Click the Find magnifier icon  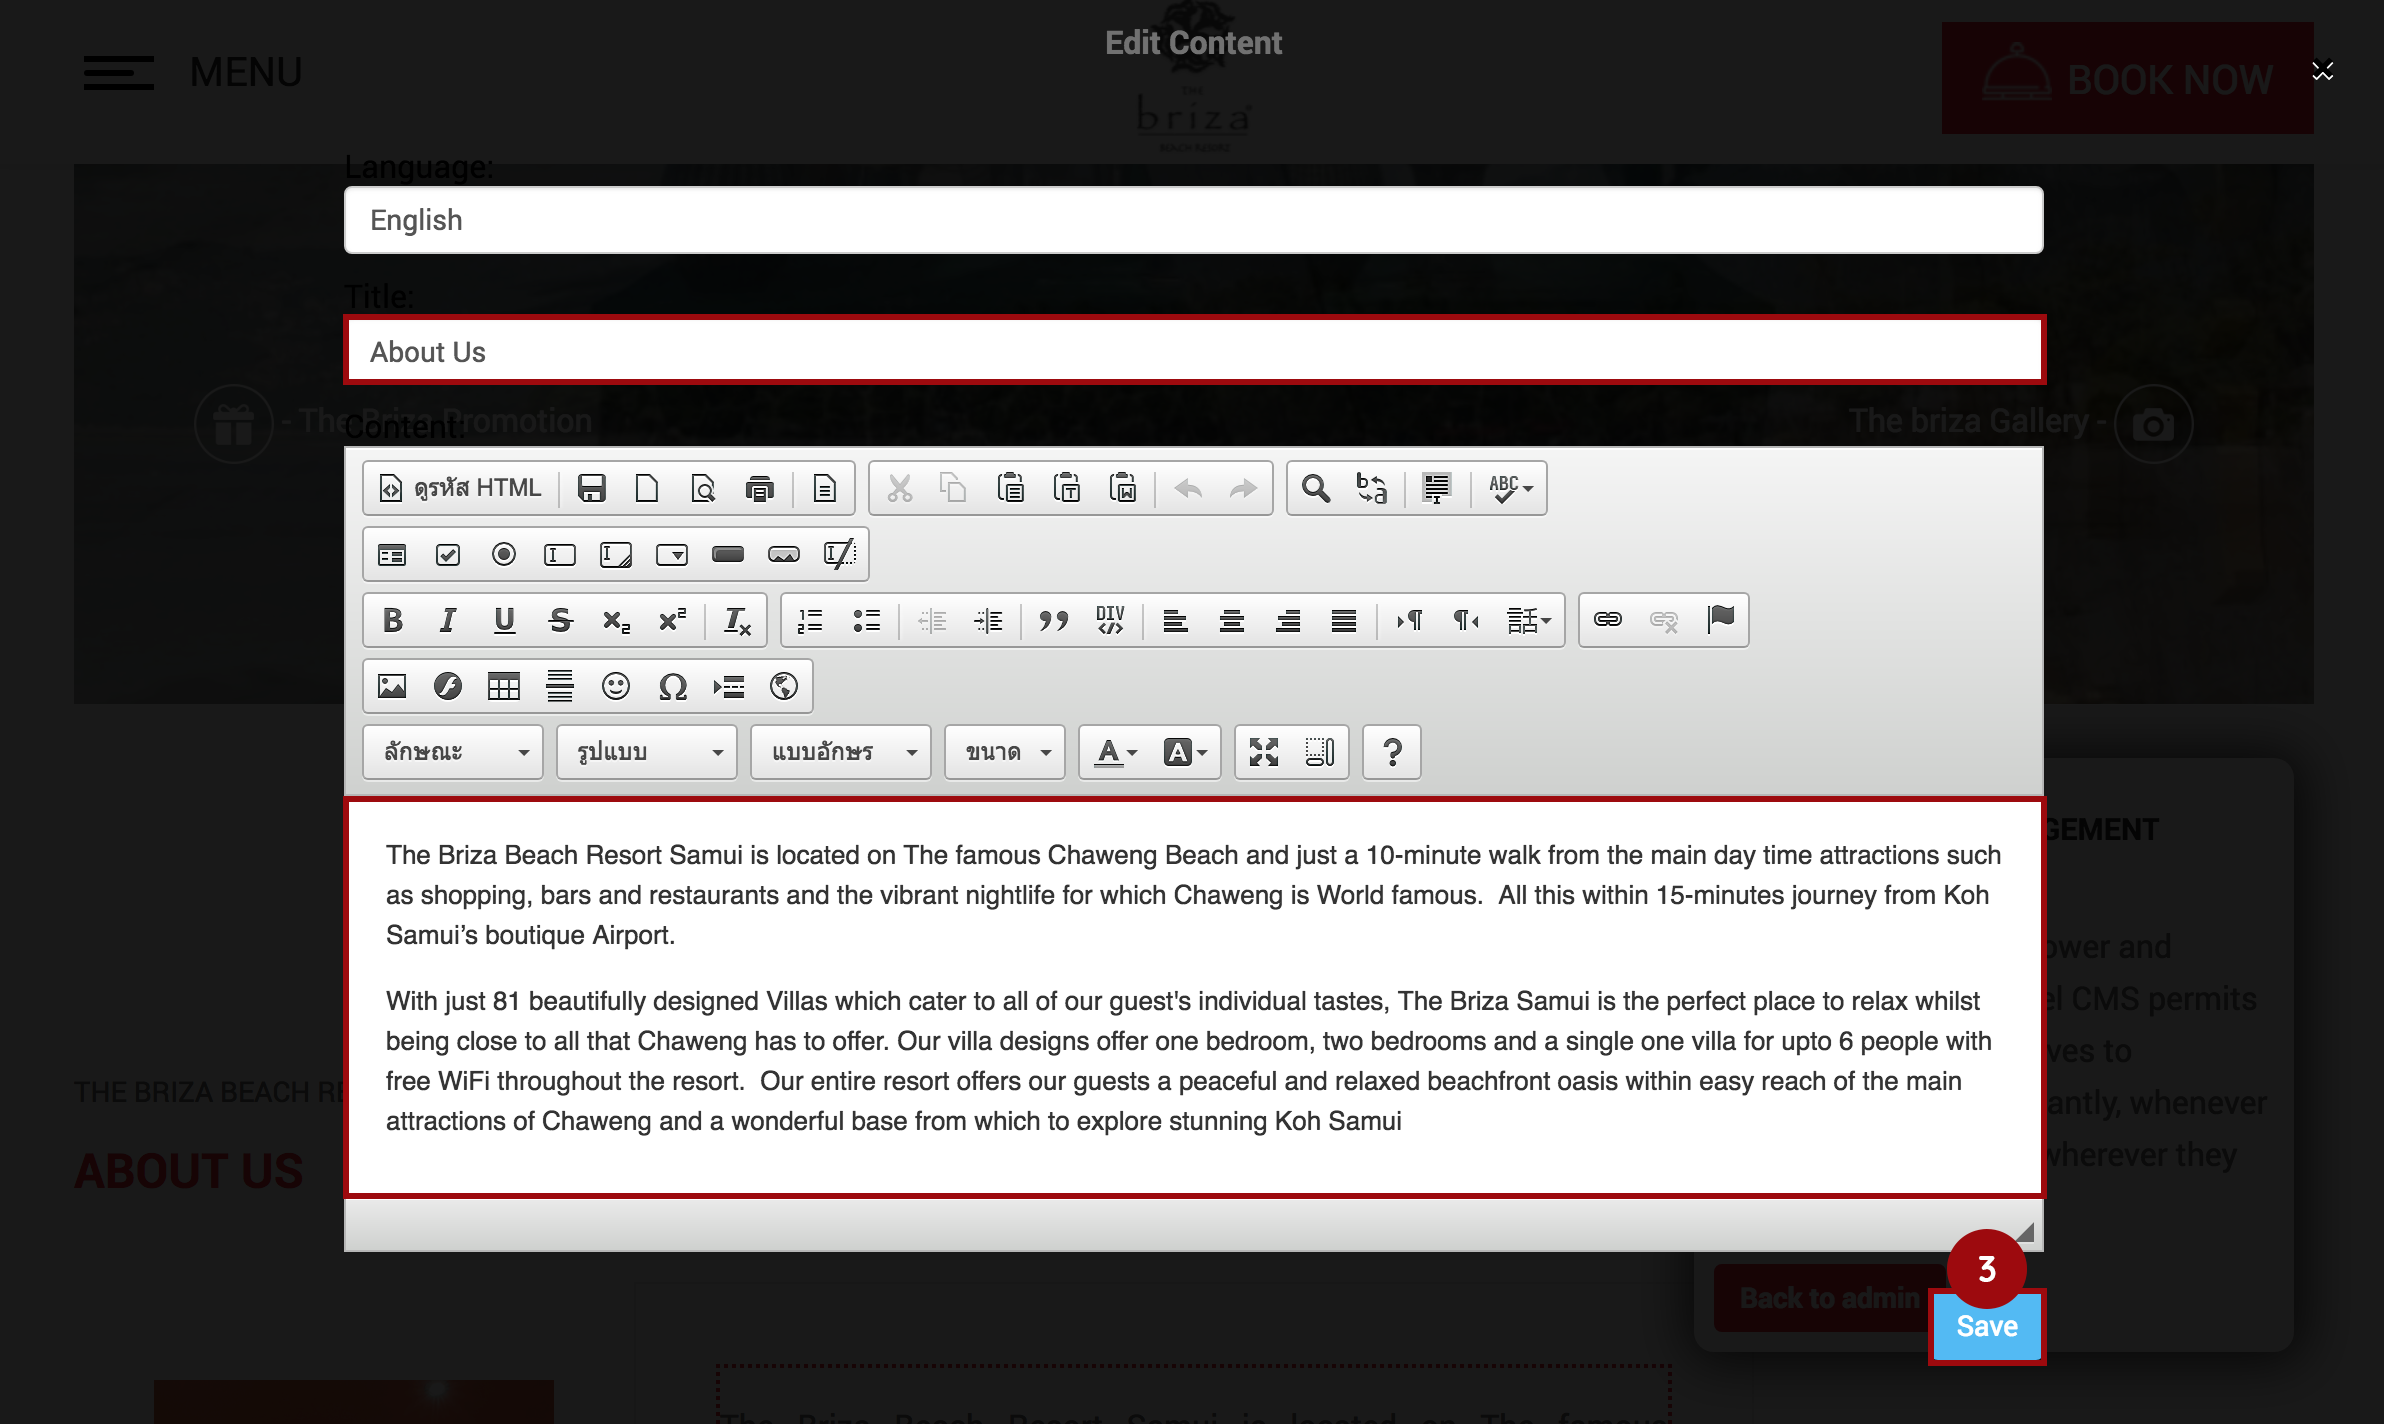[1316, 488]
